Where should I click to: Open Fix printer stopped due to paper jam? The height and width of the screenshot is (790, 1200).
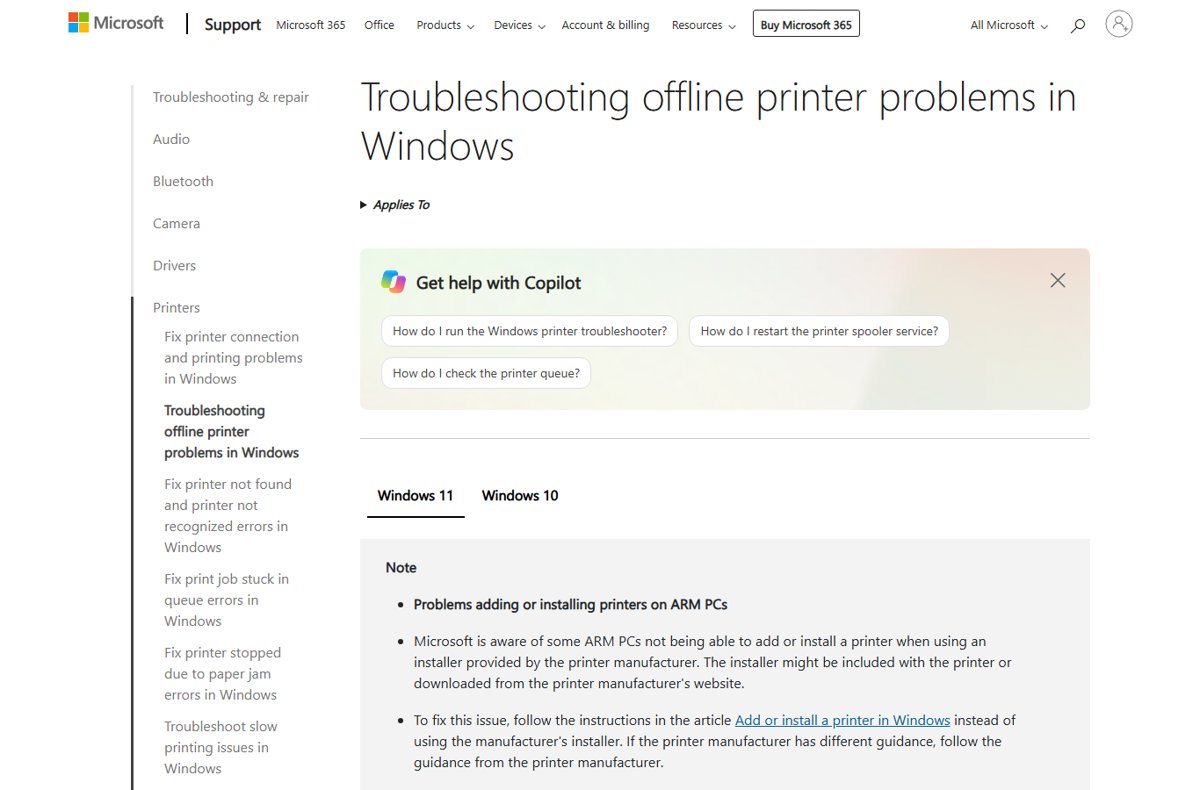222,674
